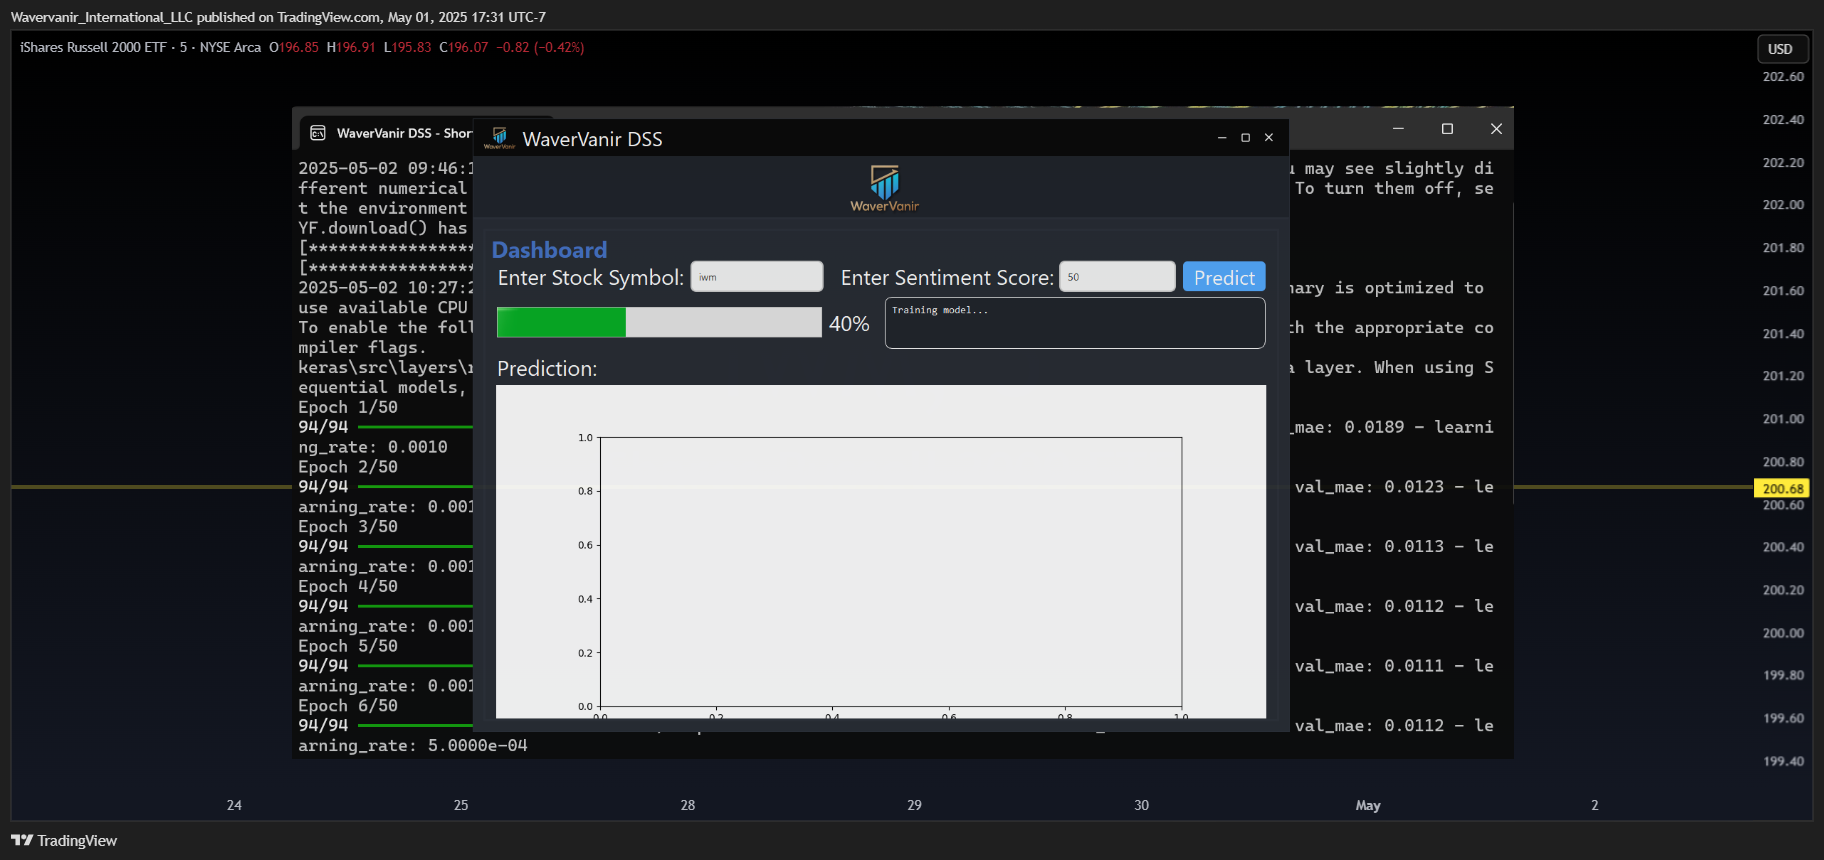Viewport: 1824px width, 860px height.
Task: Maximize the WaverVanir DSS window
Action: coord(1245,138)
